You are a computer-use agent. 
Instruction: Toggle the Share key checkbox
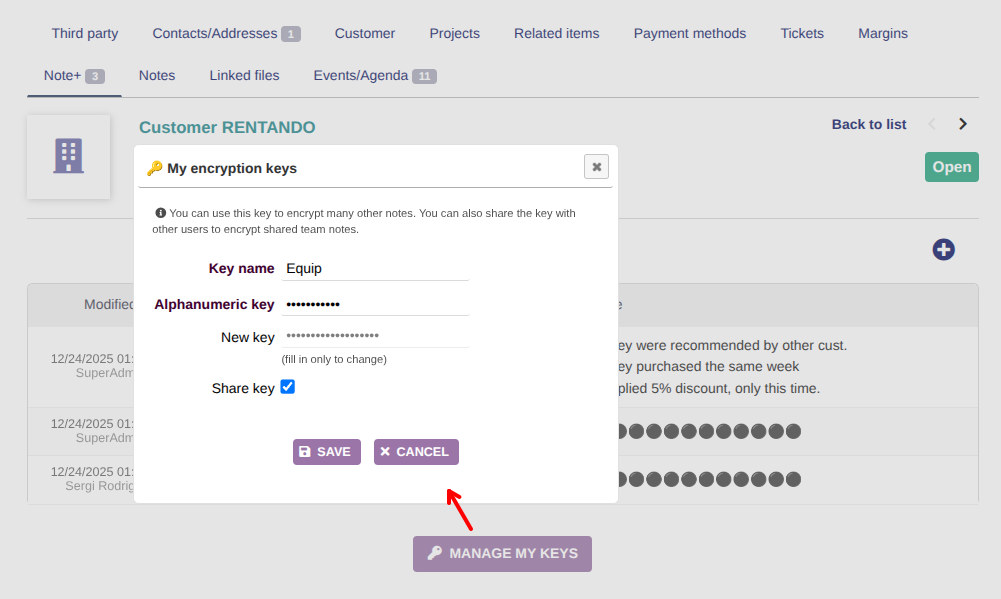[288, 387]
